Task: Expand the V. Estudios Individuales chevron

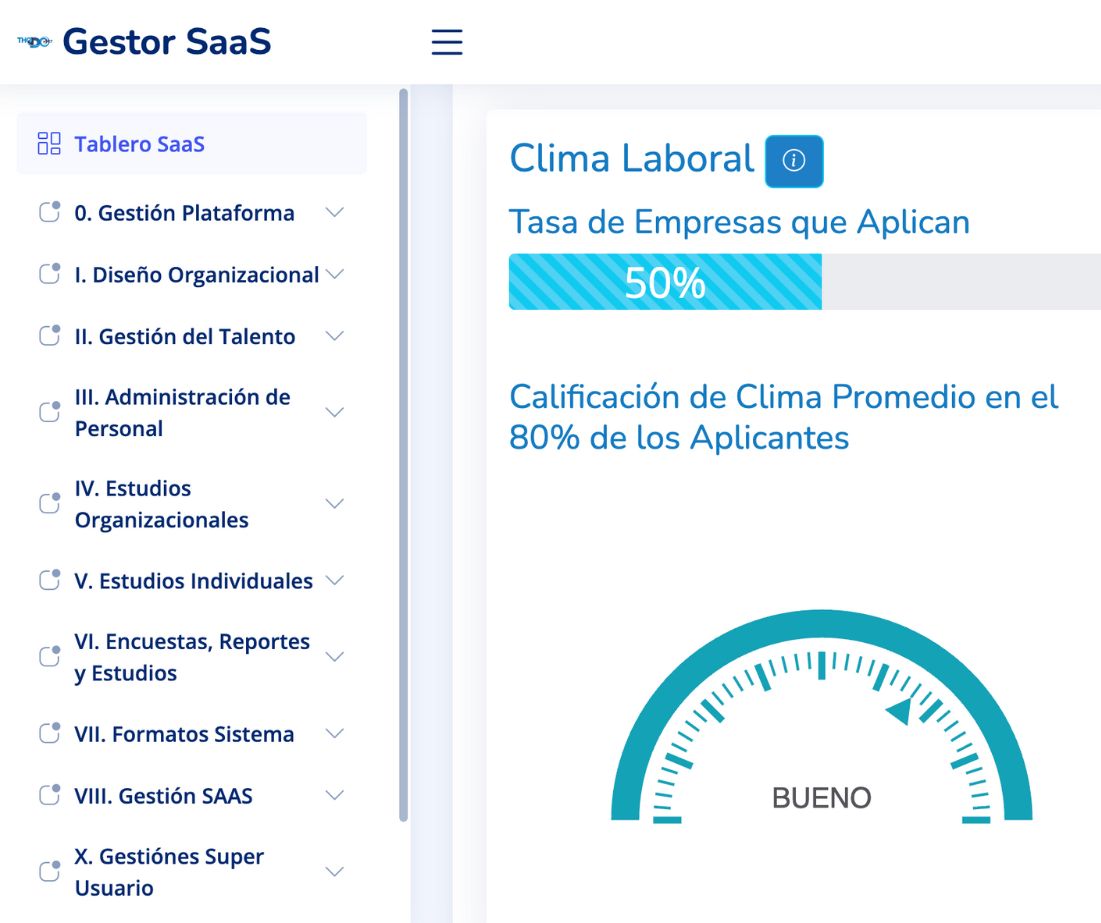Action: (x=335, y=580)
